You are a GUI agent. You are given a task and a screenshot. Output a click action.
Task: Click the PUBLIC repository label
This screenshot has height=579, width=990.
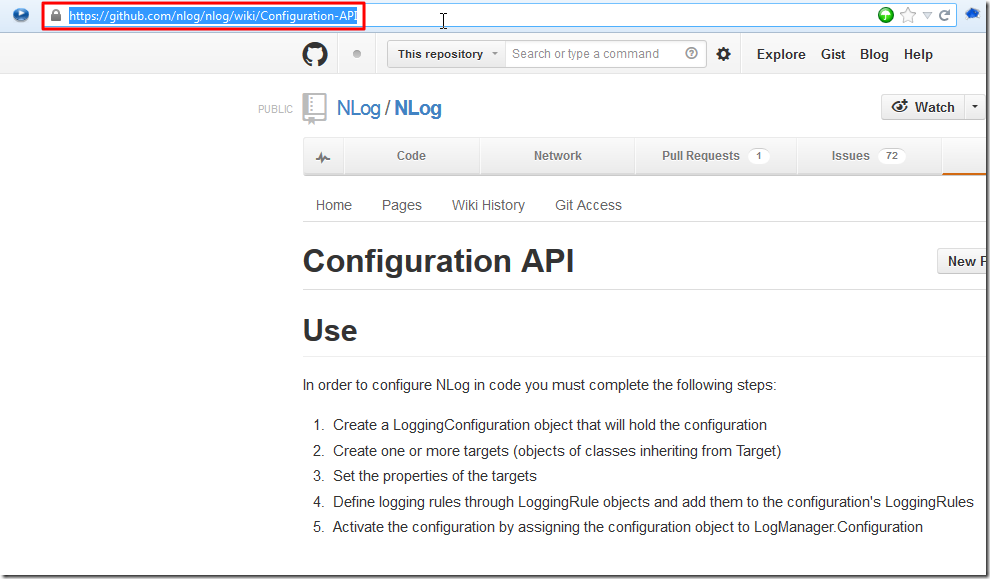[x=275, y=109]
